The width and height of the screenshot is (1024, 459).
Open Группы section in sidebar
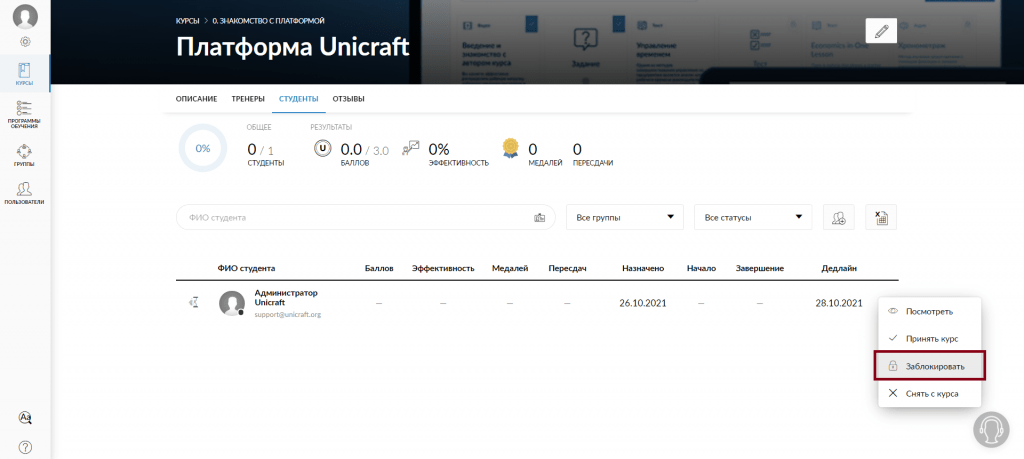(25, 155)
